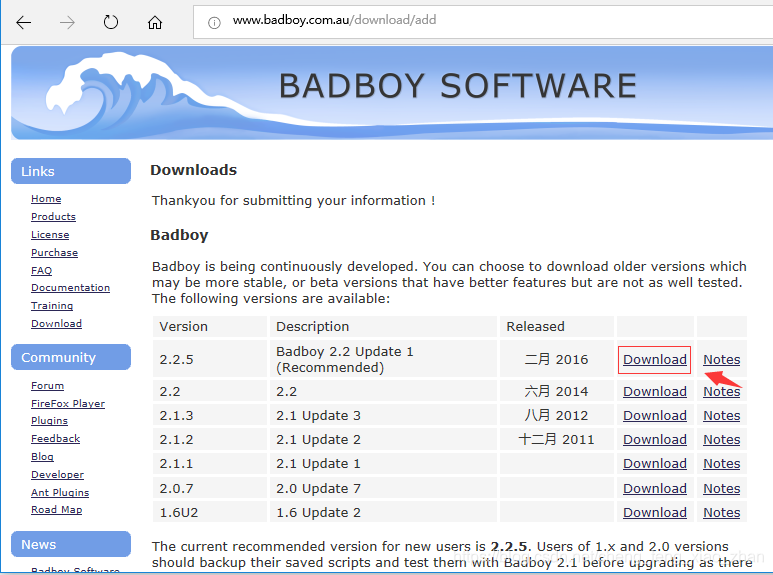Select the '2.0 Update 7' description cell
Viewport: 773px width, 575px height.
(x=382, y=488)
